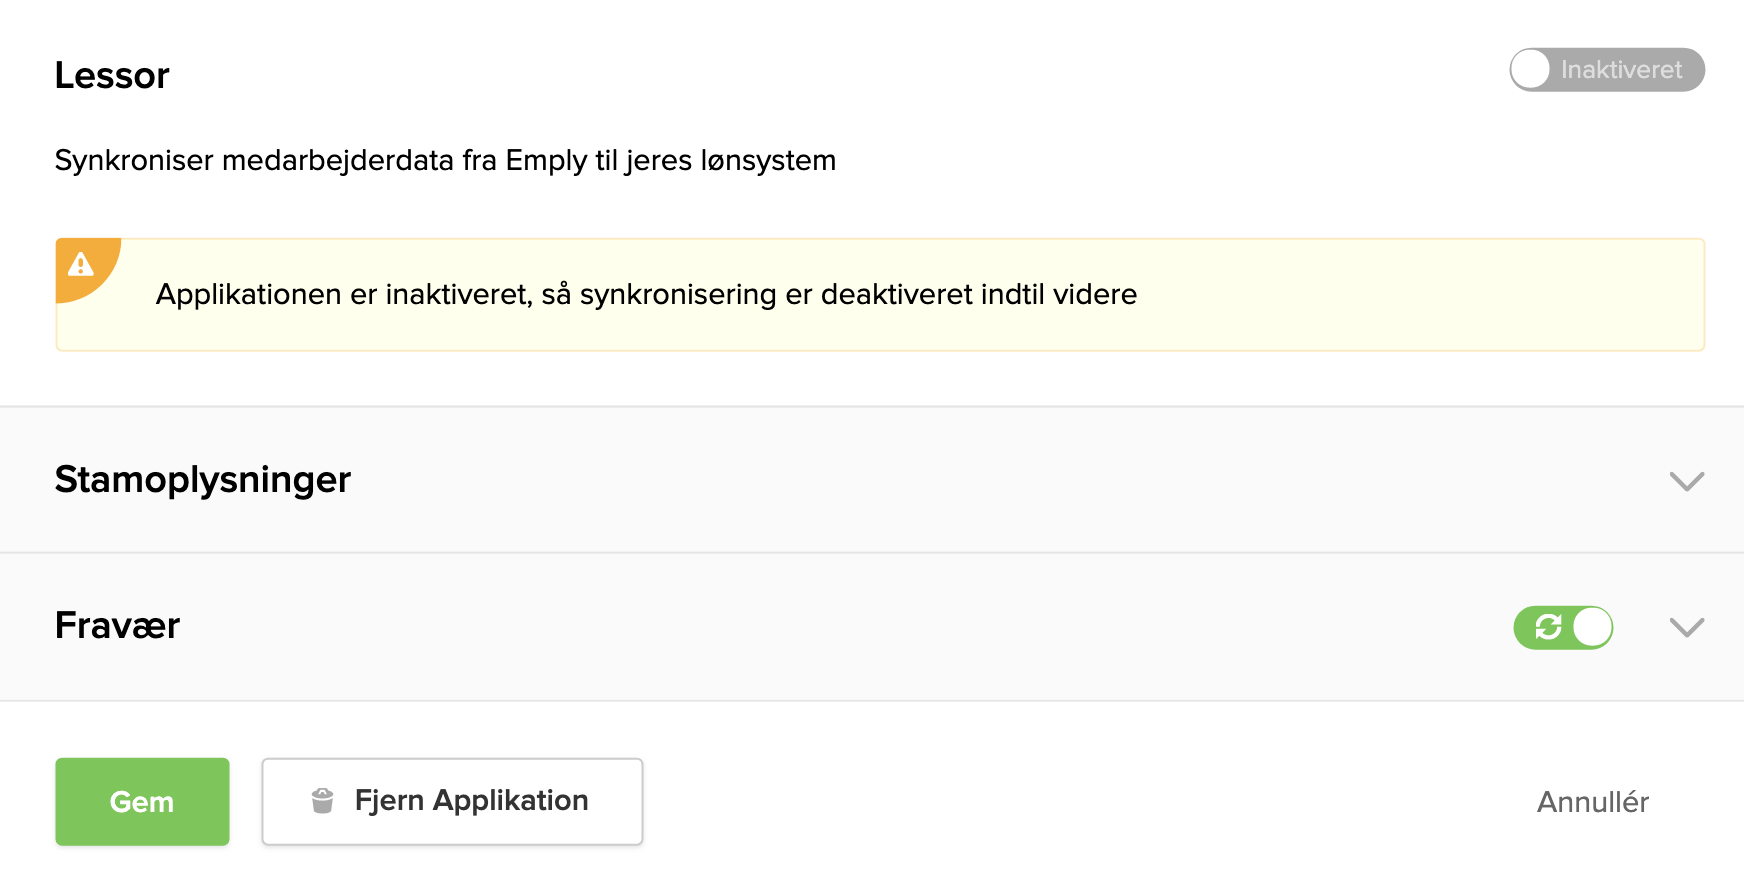The image size is (1744, 884).
Task: Remove the app via Fjern Applikation button
Action: tap(452, 801)
